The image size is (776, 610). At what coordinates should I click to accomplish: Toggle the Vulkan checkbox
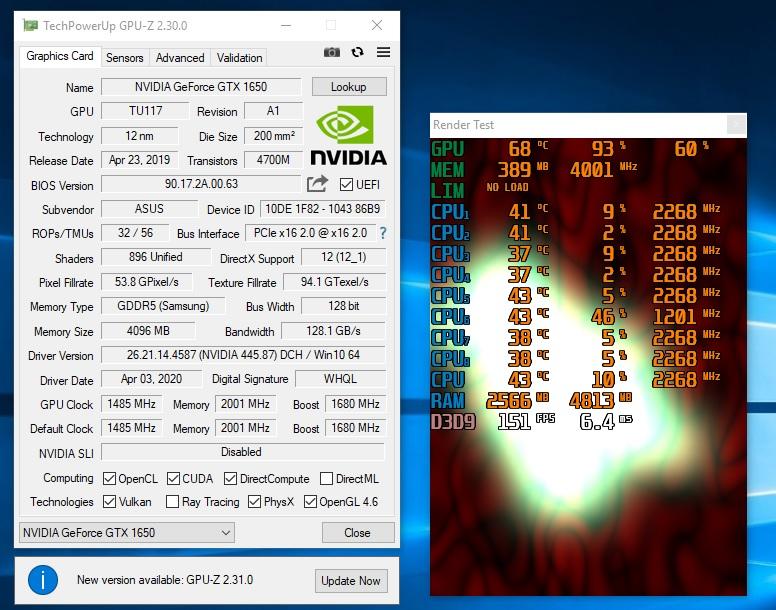(109, 502)
